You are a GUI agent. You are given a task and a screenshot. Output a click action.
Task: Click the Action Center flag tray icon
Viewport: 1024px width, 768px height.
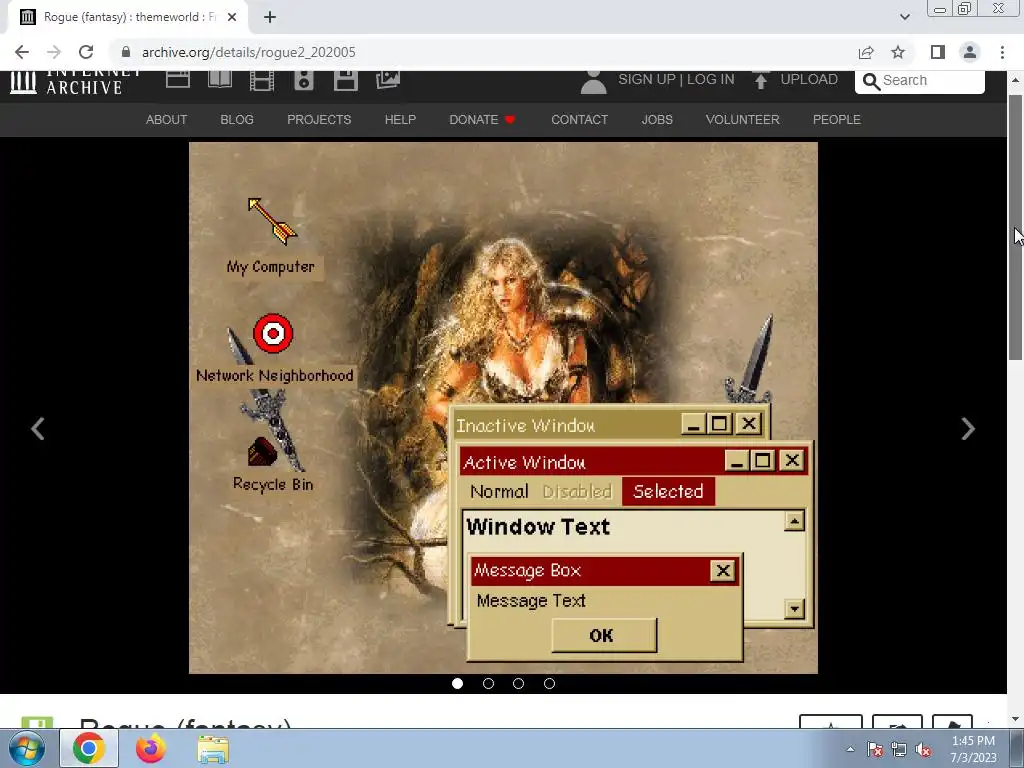[875, 750]
